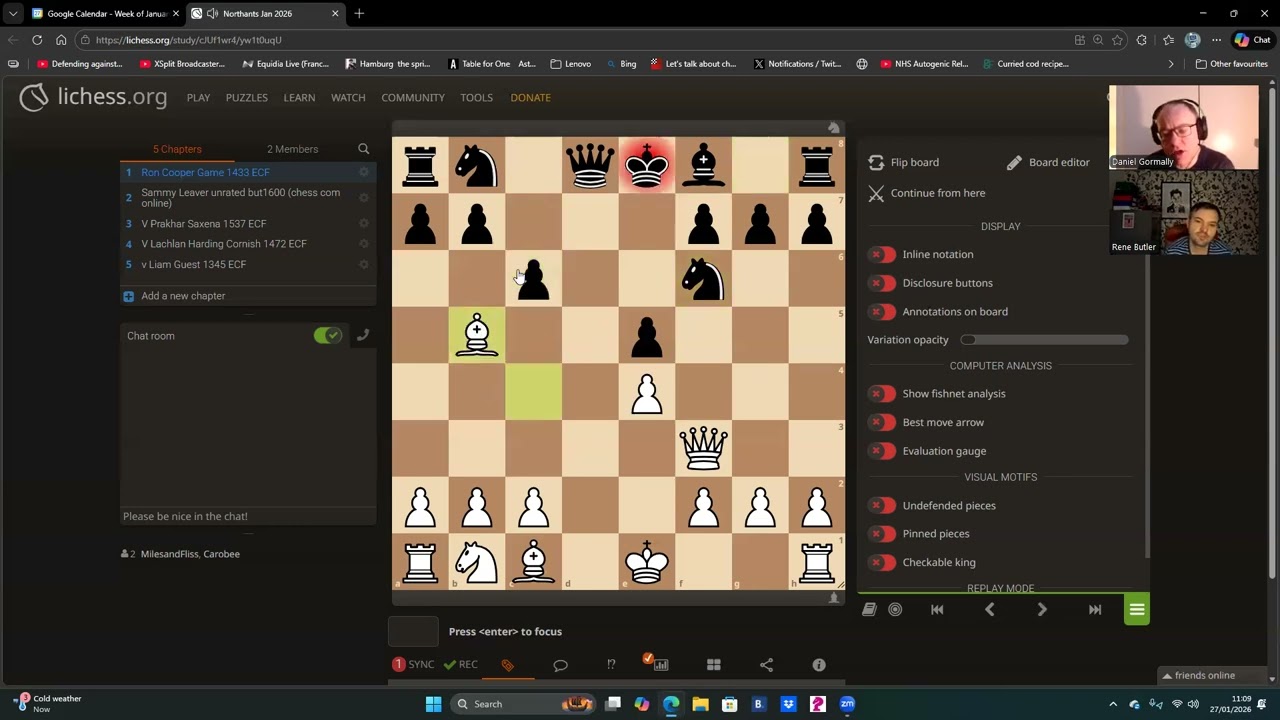Toggle Pinned pieces motif
This screenshot has height=720, width=1280.
point(882,534)
